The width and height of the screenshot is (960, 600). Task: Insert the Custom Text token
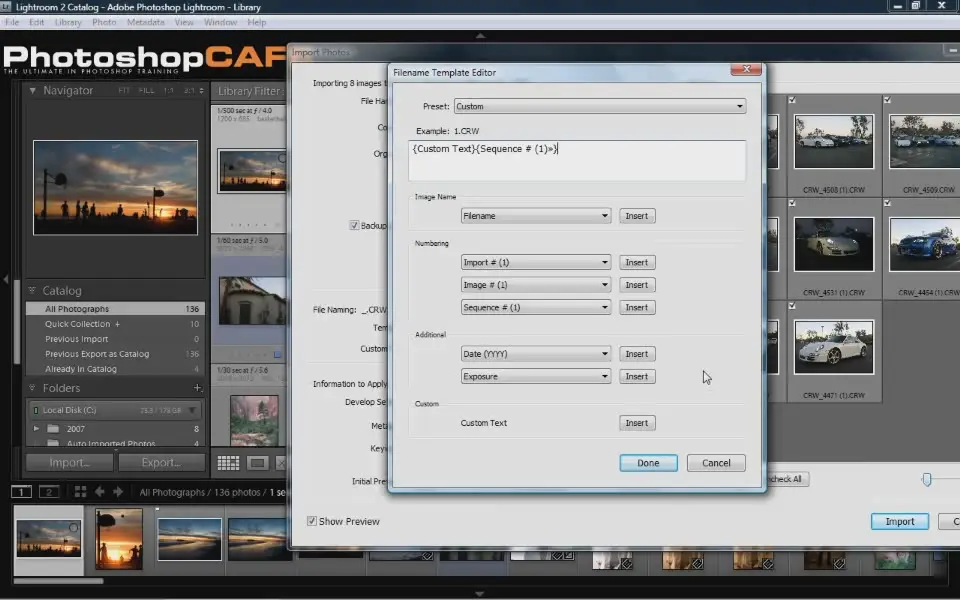coord(637,423)
